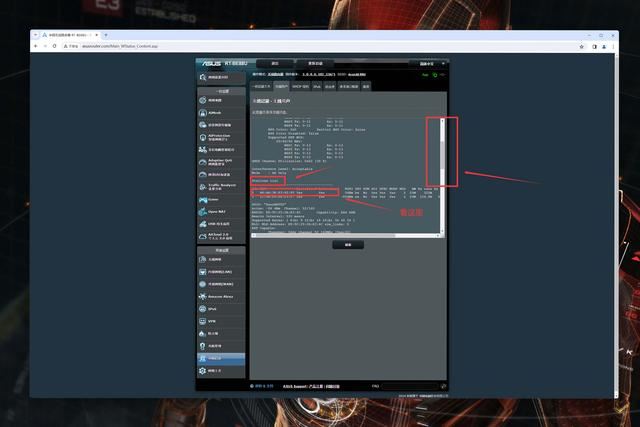Click the gear icon at sidebar bottom
640x427 pixels.
pos(203,371)
